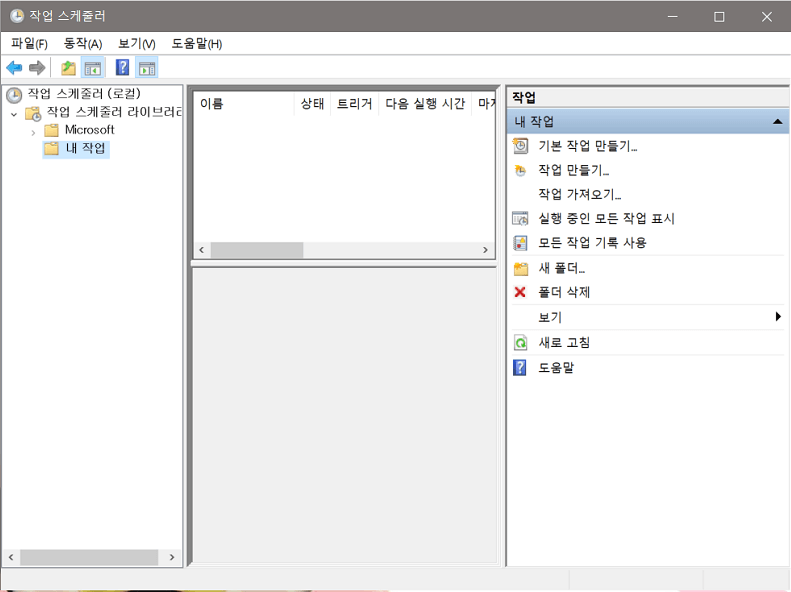Click 새 폴더... action
Screen dimensions: 791x592
point(561,268)
